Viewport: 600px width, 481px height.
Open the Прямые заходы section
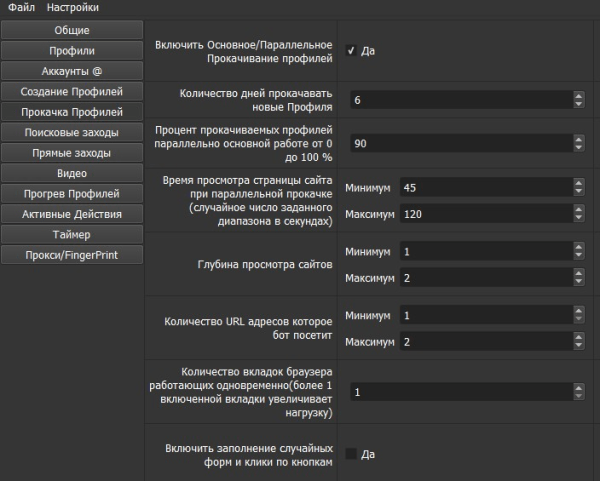[x=72, y=153]
